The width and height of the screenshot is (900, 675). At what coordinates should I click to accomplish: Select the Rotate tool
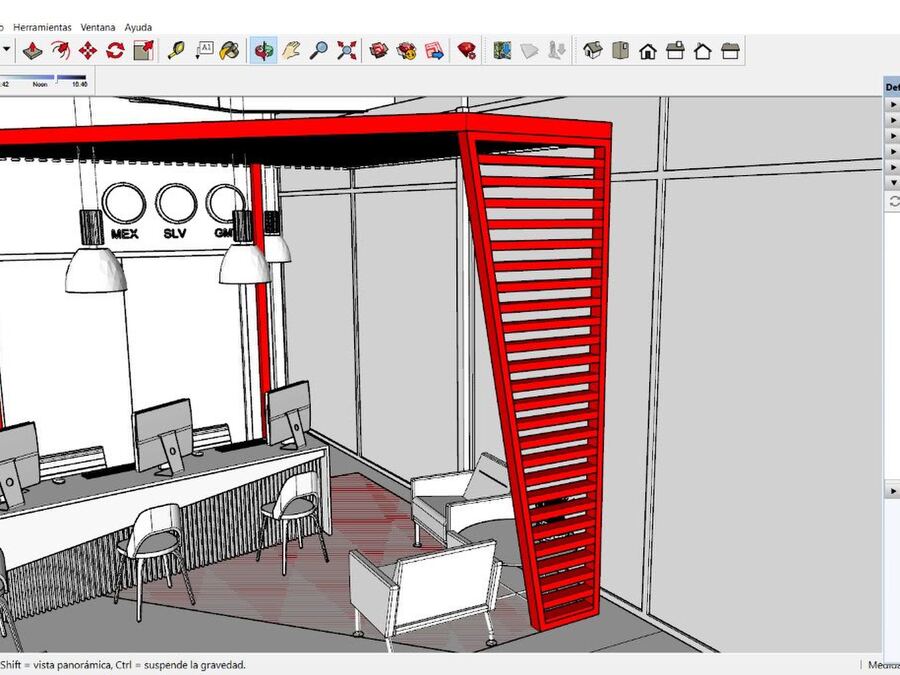pos(115,51)
